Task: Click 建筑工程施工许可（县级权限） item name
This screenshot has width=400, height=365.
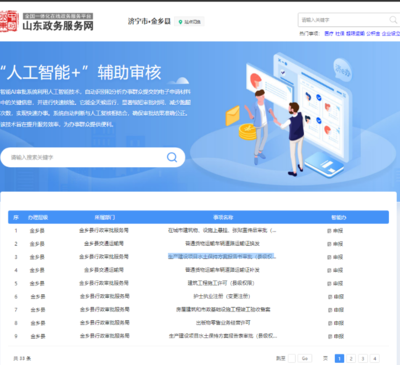Action: click(221, 283)
